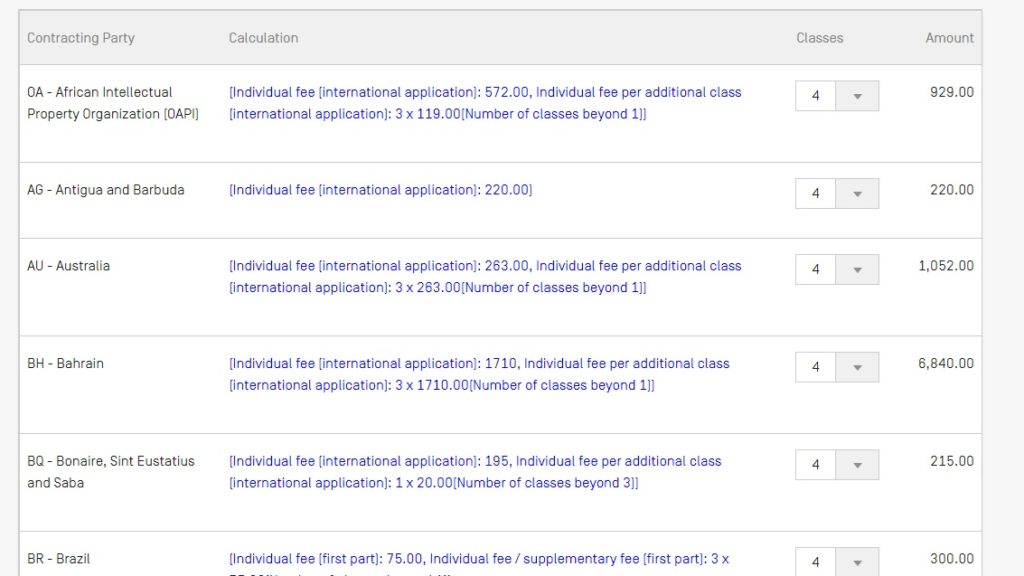Image resolution: width=1024 pixels, height=576 pixels.
Task: Open the OAPI fee calculation link
Action: 485,103
